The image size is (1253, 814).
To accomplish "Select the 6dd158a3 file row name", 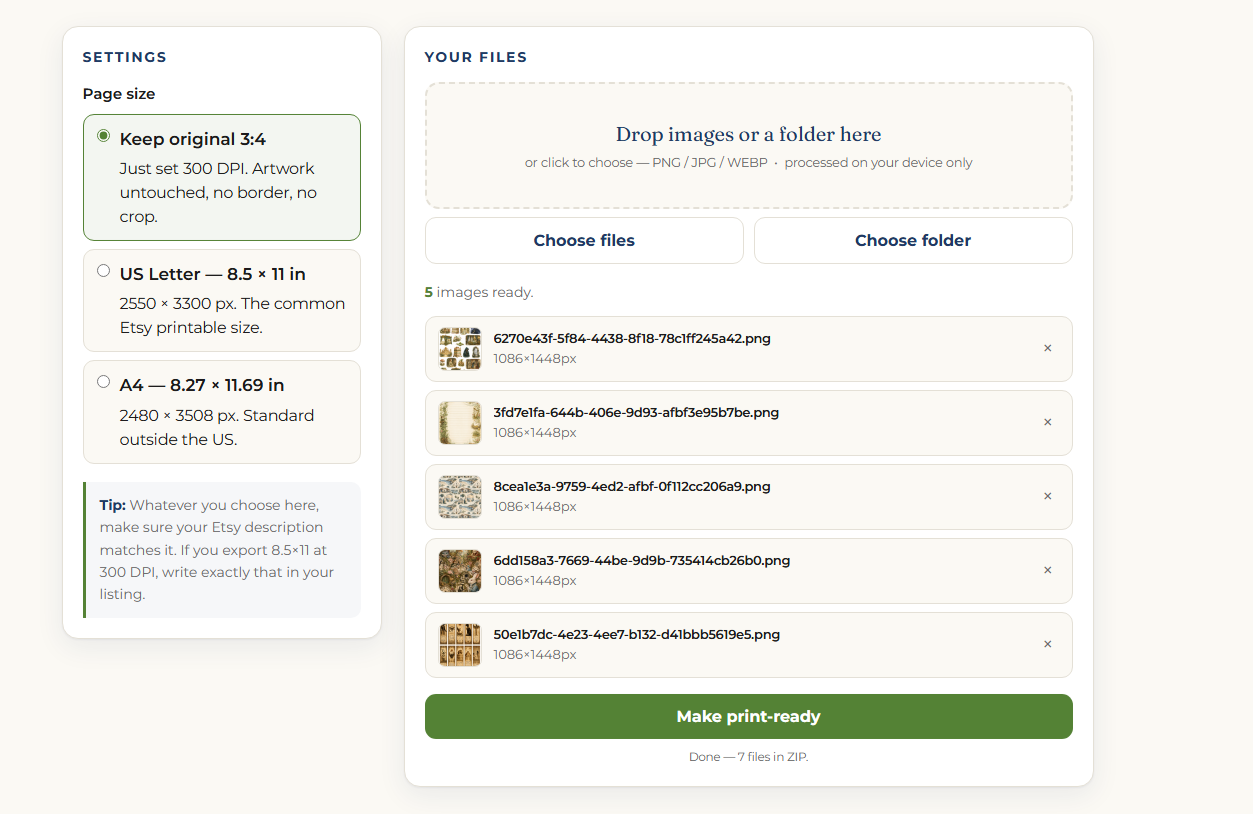I will (x=642, y=561).
